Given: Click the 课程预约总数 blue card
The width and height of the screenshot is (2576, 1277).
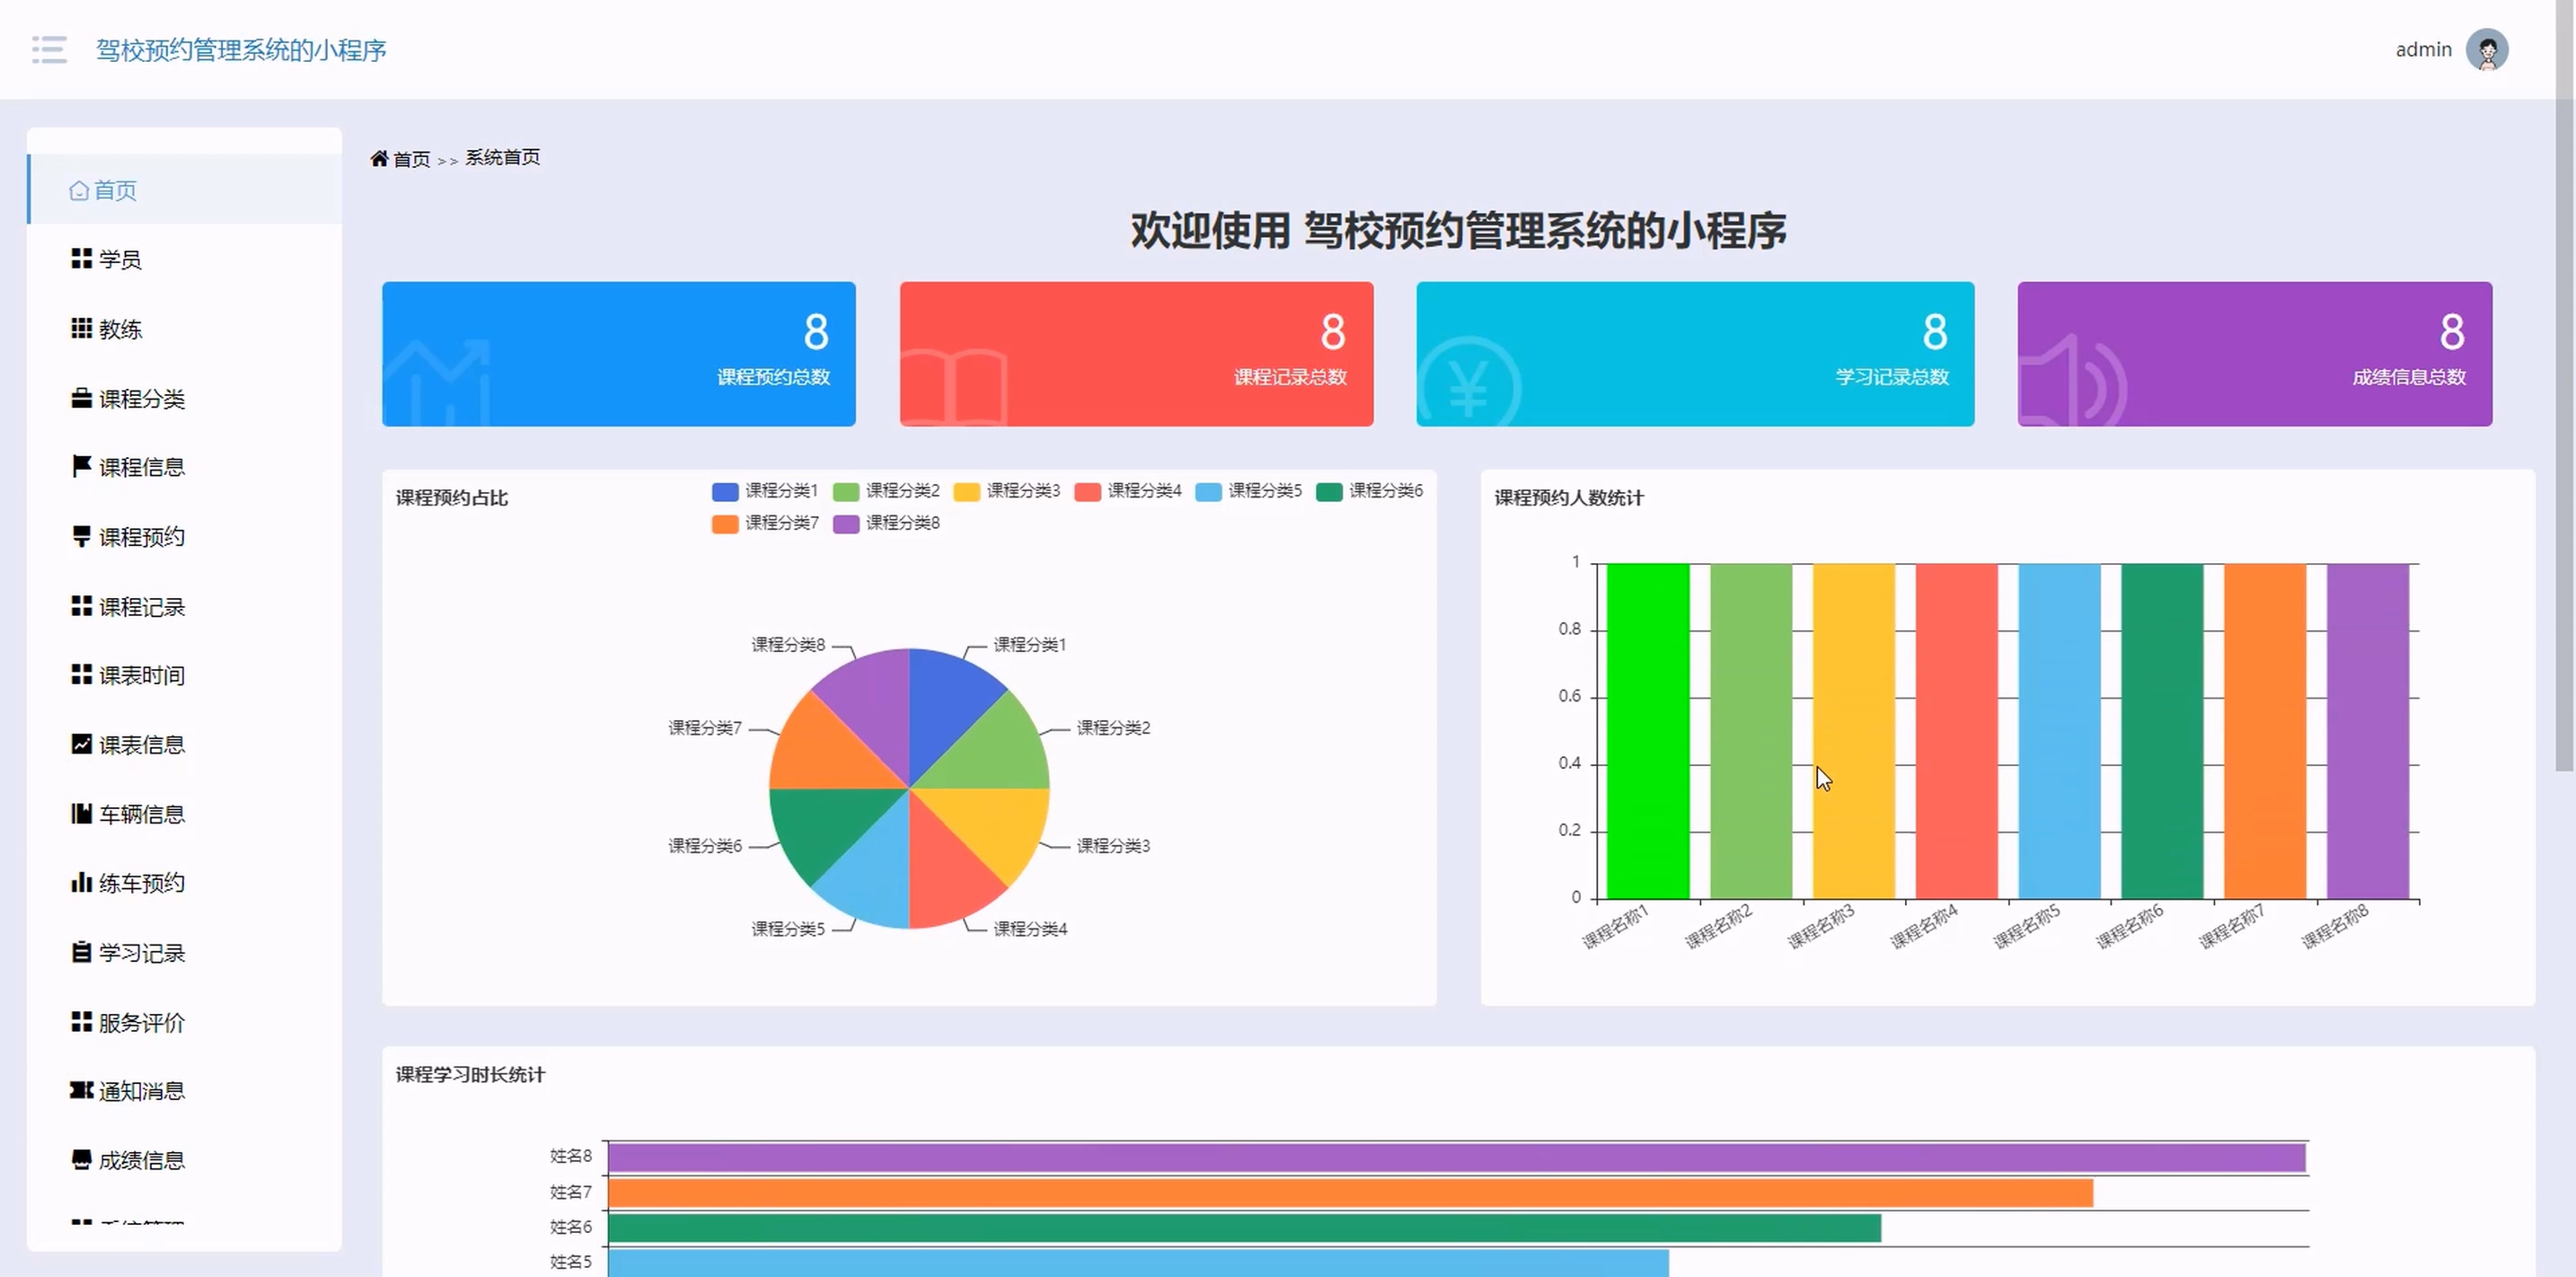Looking at the screenshot, I should coord(618,354).
